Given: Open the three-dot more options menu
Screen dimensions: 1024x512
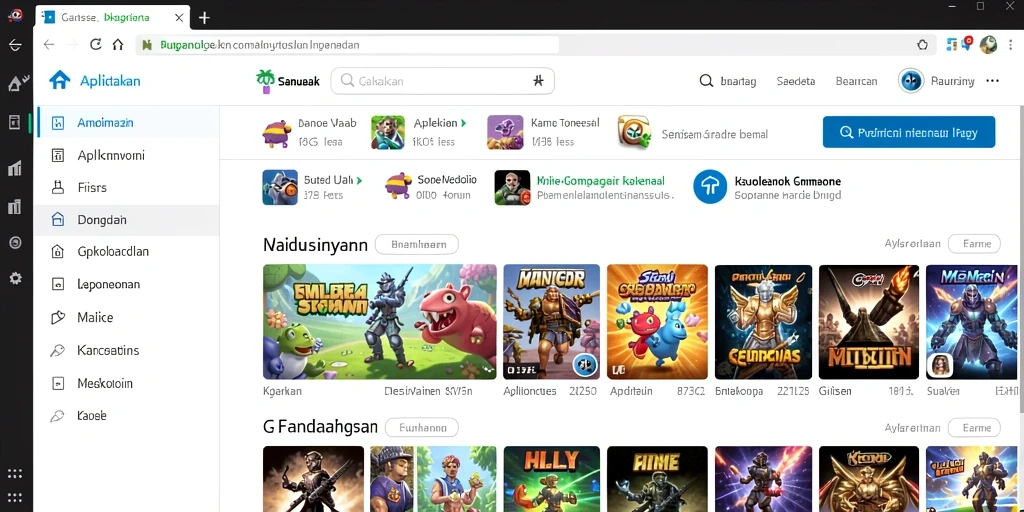Looking at the screenshot, I should click(x=993, y=80).
